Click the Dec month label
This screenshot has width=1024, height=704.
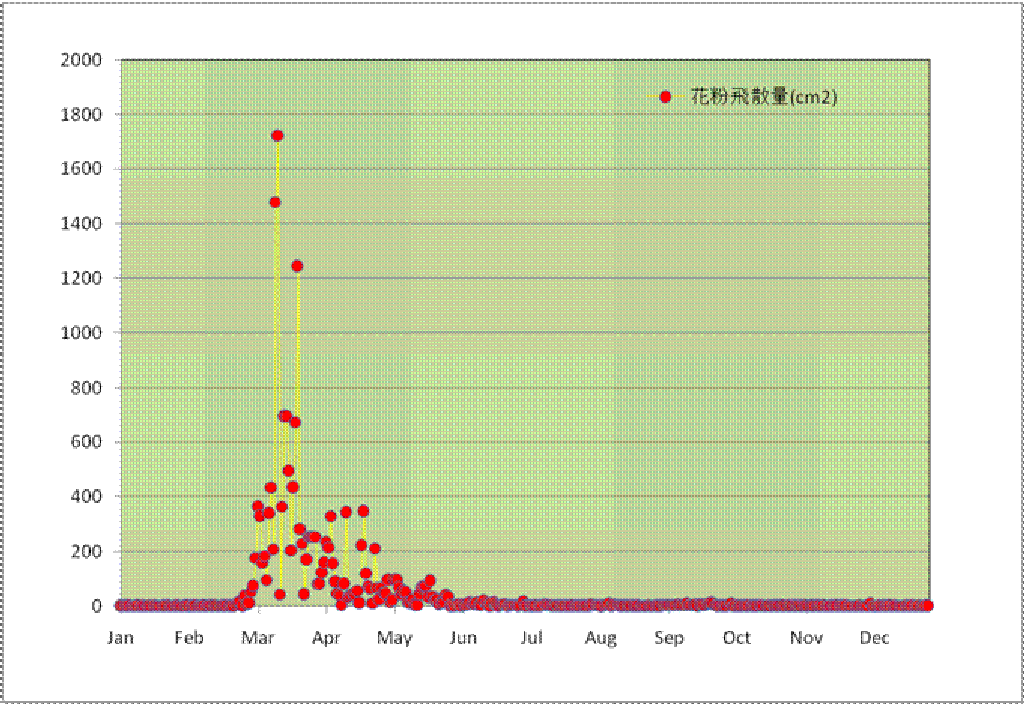pos(875,637)
